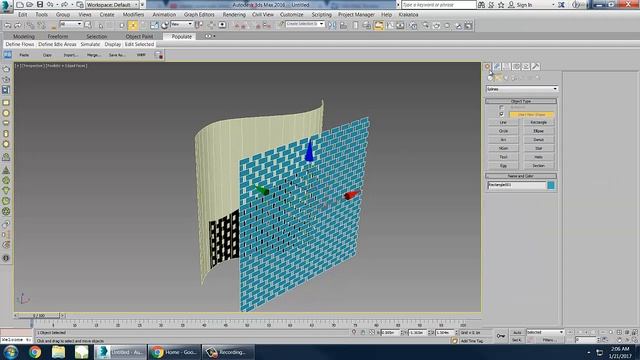Open the Create panel tab icon
The image size is (640, 360).
pyautogui.click(x=487, y=66)
